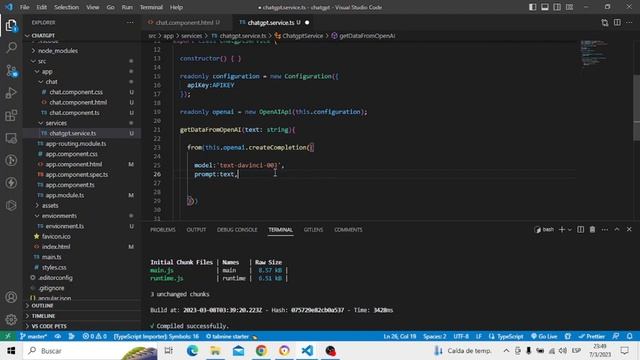Open Windows Start menu
The width and height of the screenshot is (640, 360).
tap(11, 351)
